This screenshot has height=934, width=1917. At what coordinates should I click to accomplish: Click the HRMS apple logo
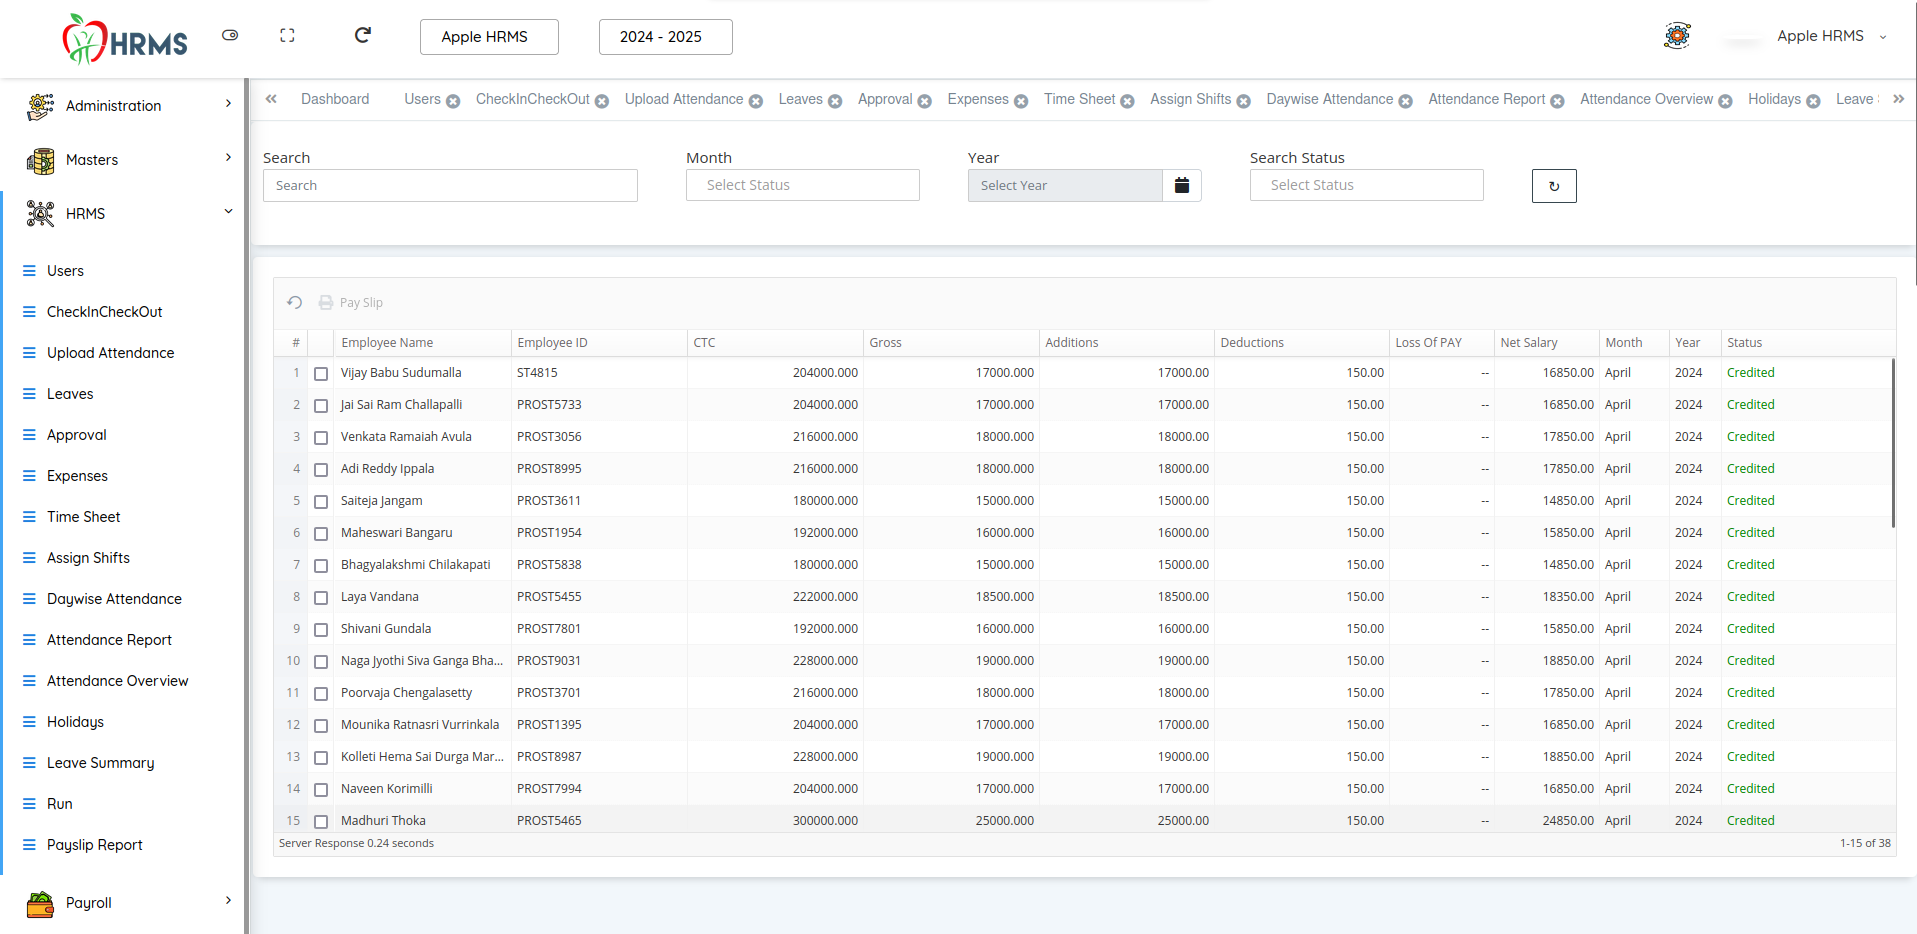[x=125, y=39]
